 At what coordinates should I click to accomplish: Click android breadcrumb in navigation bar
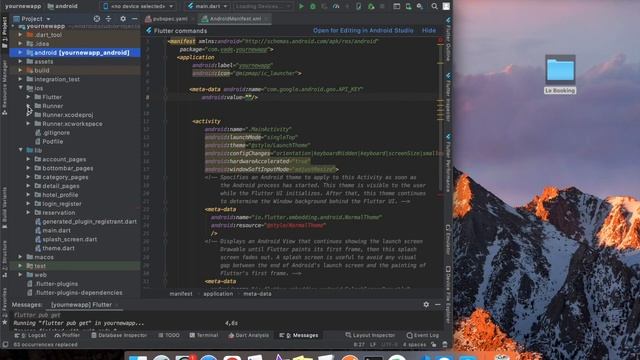62,6
